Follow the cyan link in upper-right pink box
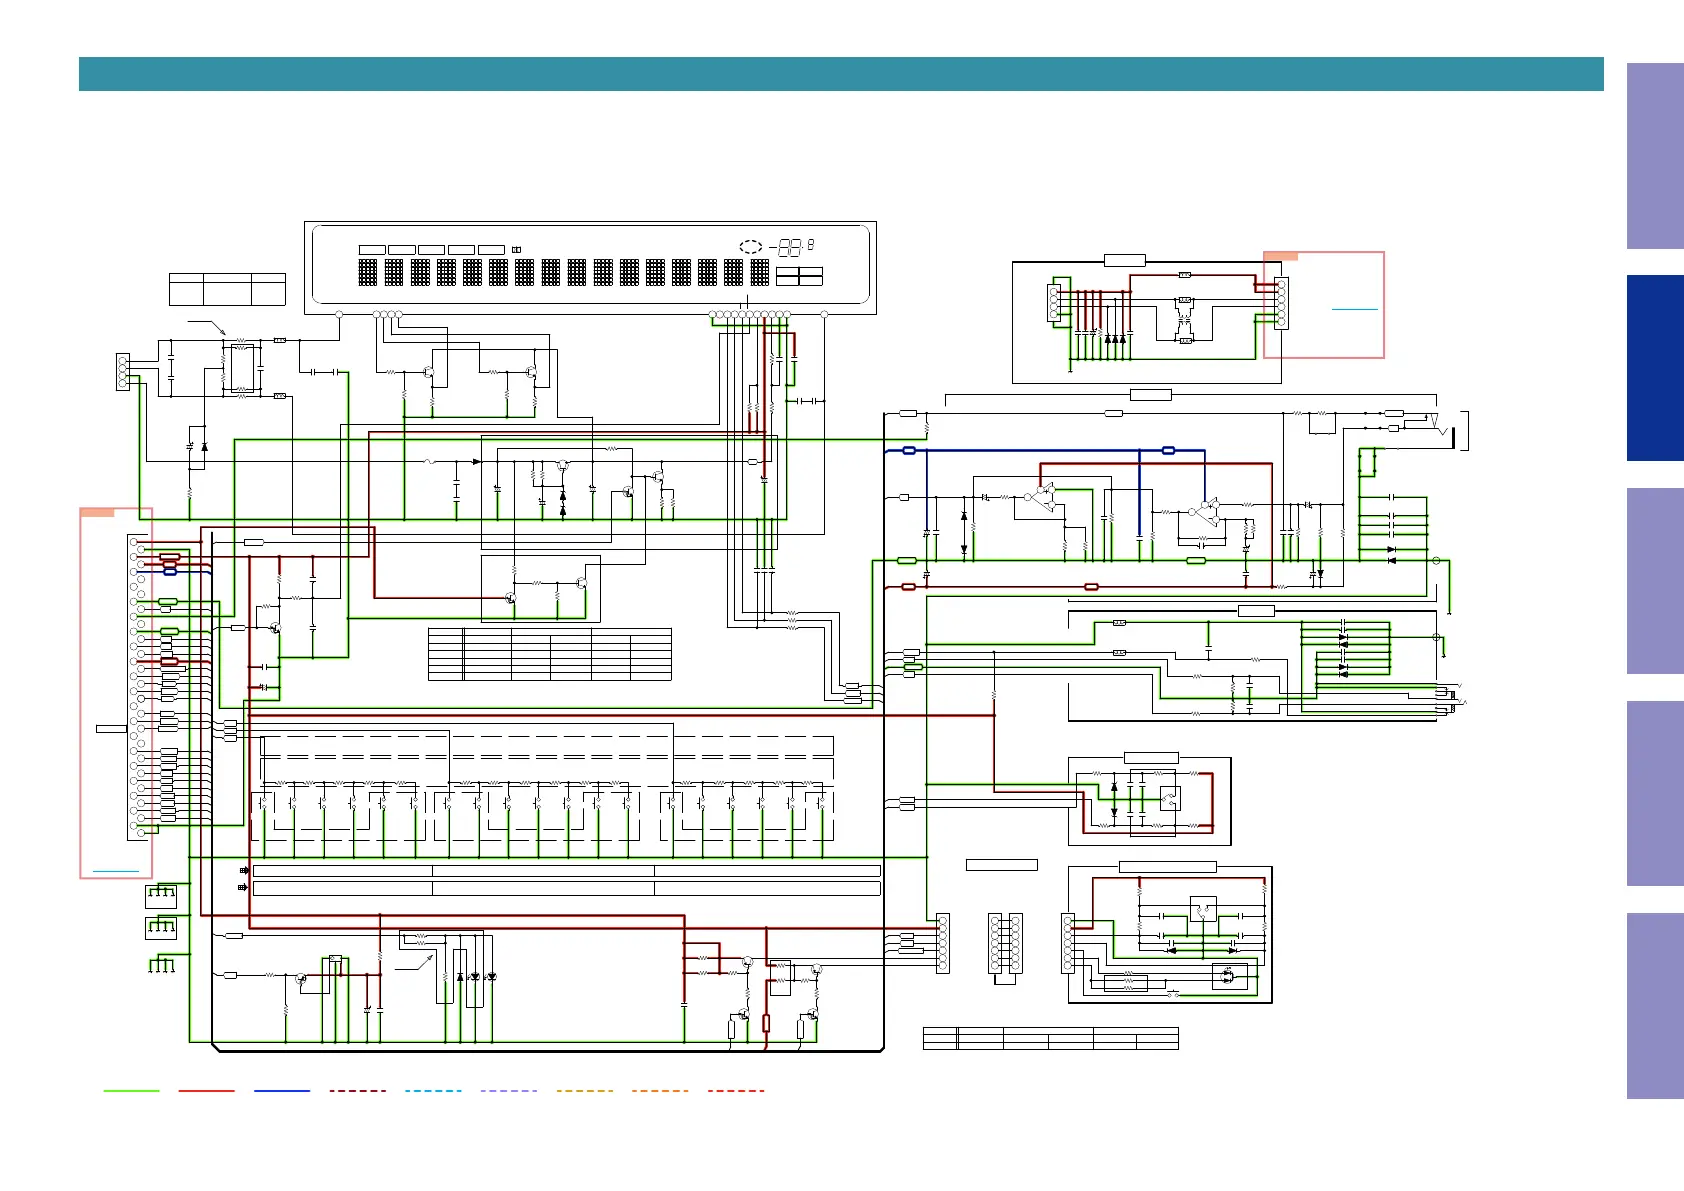Screen dimensions: 1684x1191 (1355, 310)
